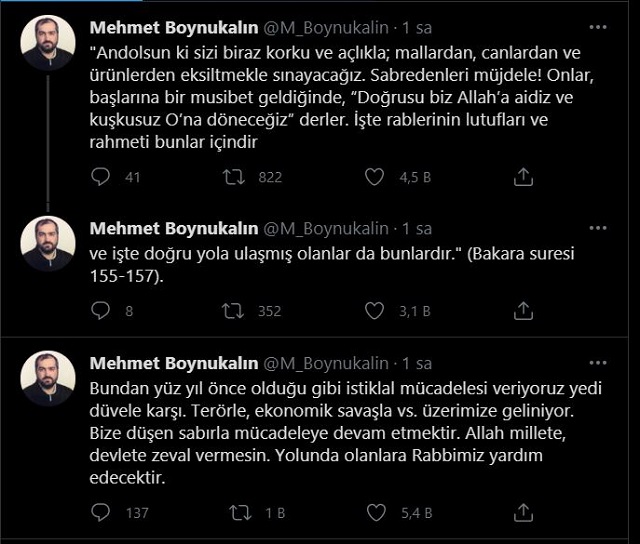
Task: Share the istiklal mücadelesi tweet
Action: tap(522, 513)
